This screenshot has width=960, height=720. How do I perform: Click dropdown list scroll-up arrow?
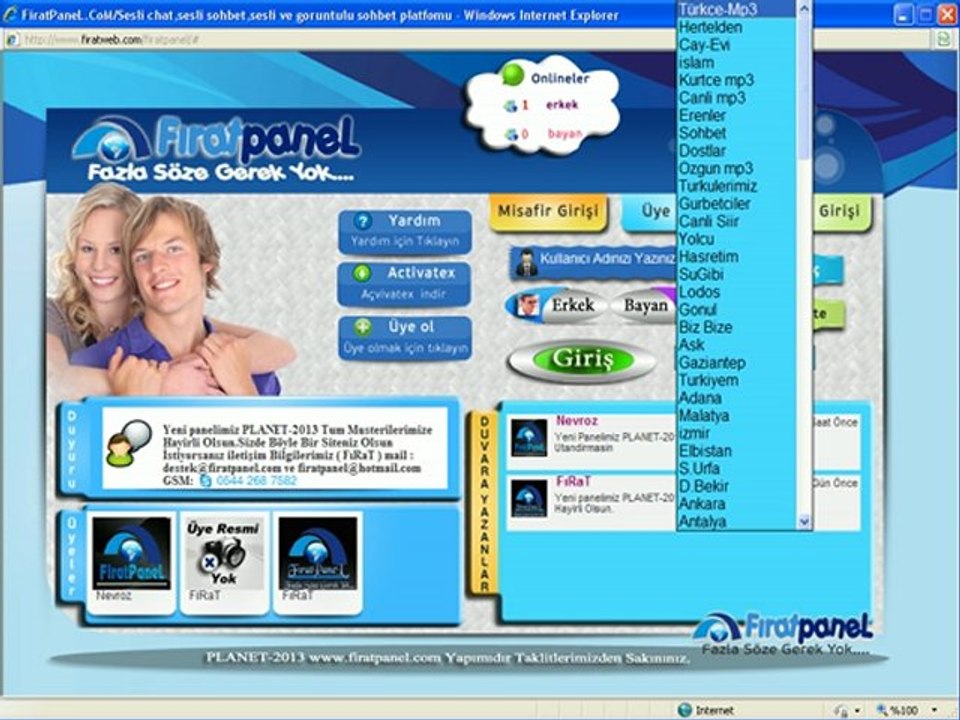coord(804,8)
